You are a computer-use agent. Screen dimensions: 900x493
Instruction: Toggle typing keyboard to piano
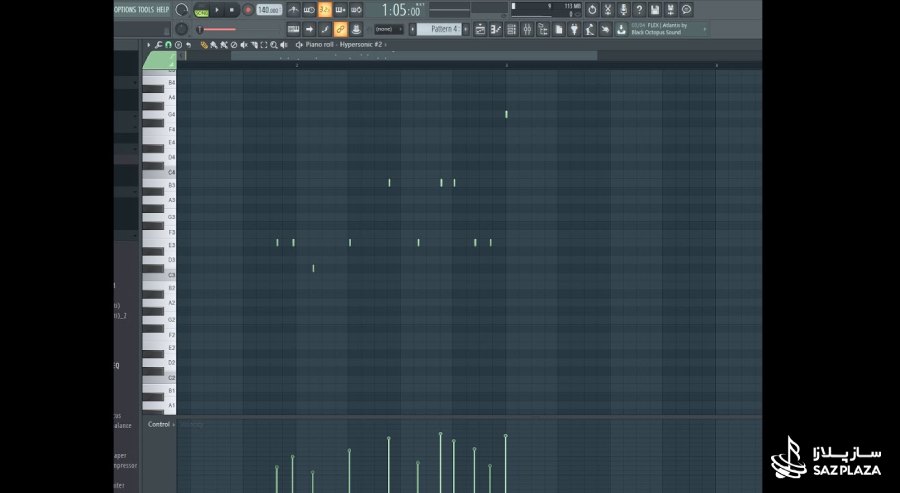coord(293,29)
